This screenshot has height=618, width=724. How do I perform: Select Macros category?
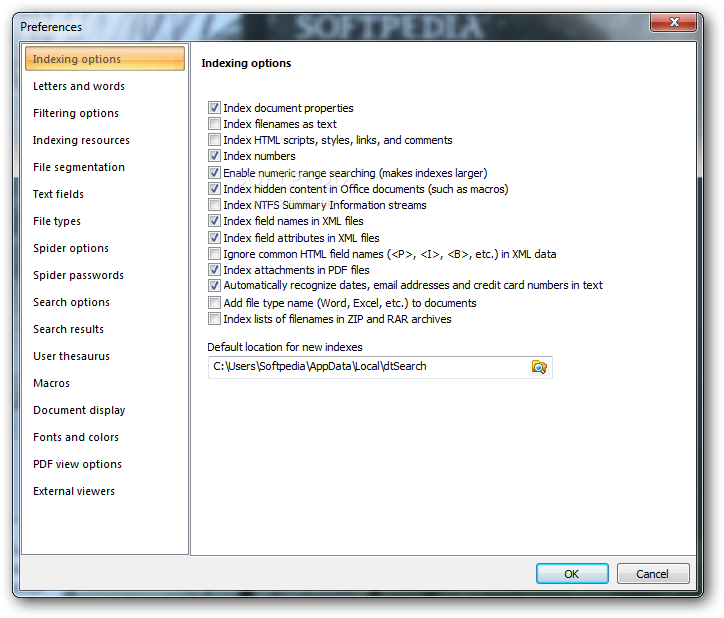click(x=105, y=383)
